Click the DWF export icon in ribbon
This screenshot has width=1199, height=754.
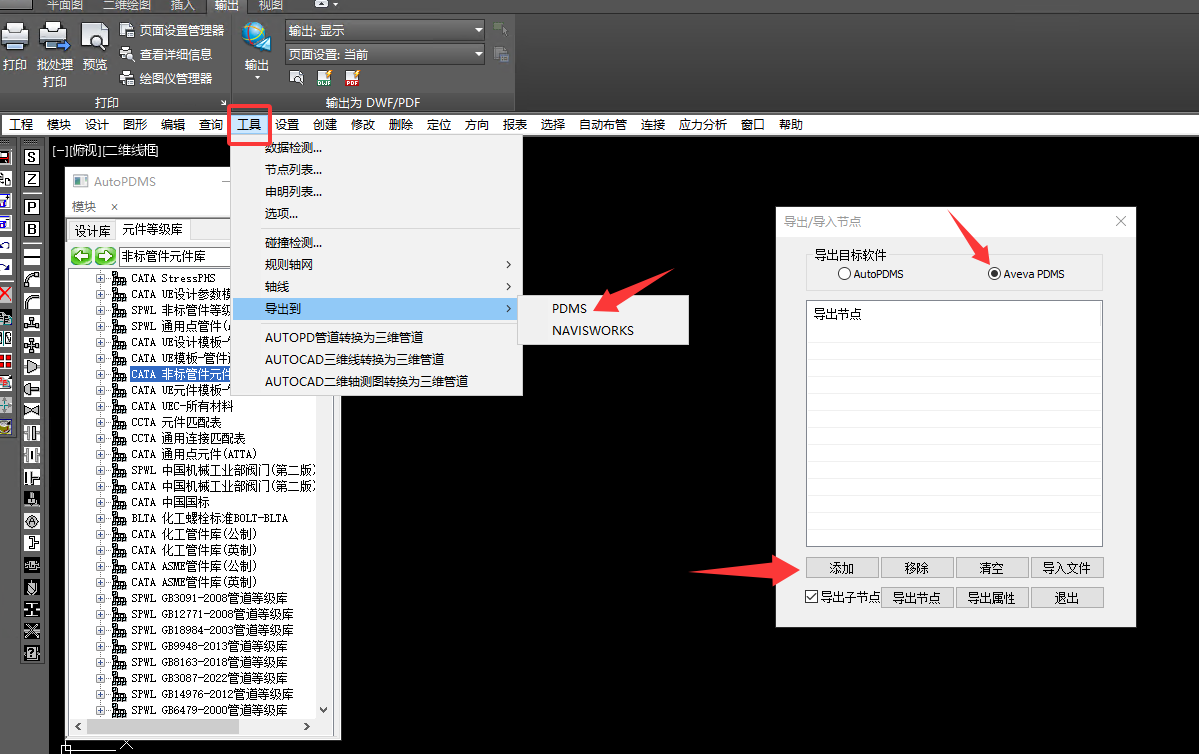pos(324,77)
